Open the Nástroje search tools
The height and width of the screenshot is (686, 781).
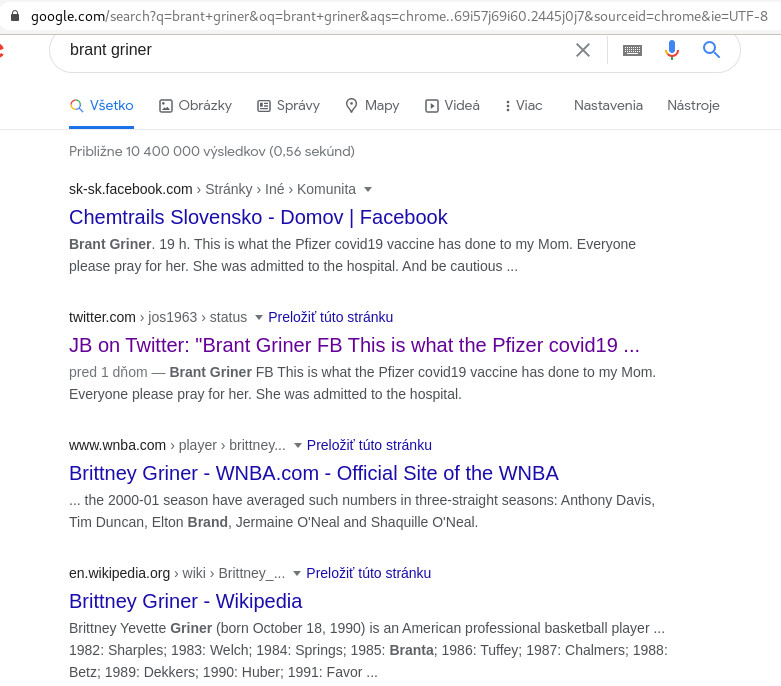click(693, 105)
